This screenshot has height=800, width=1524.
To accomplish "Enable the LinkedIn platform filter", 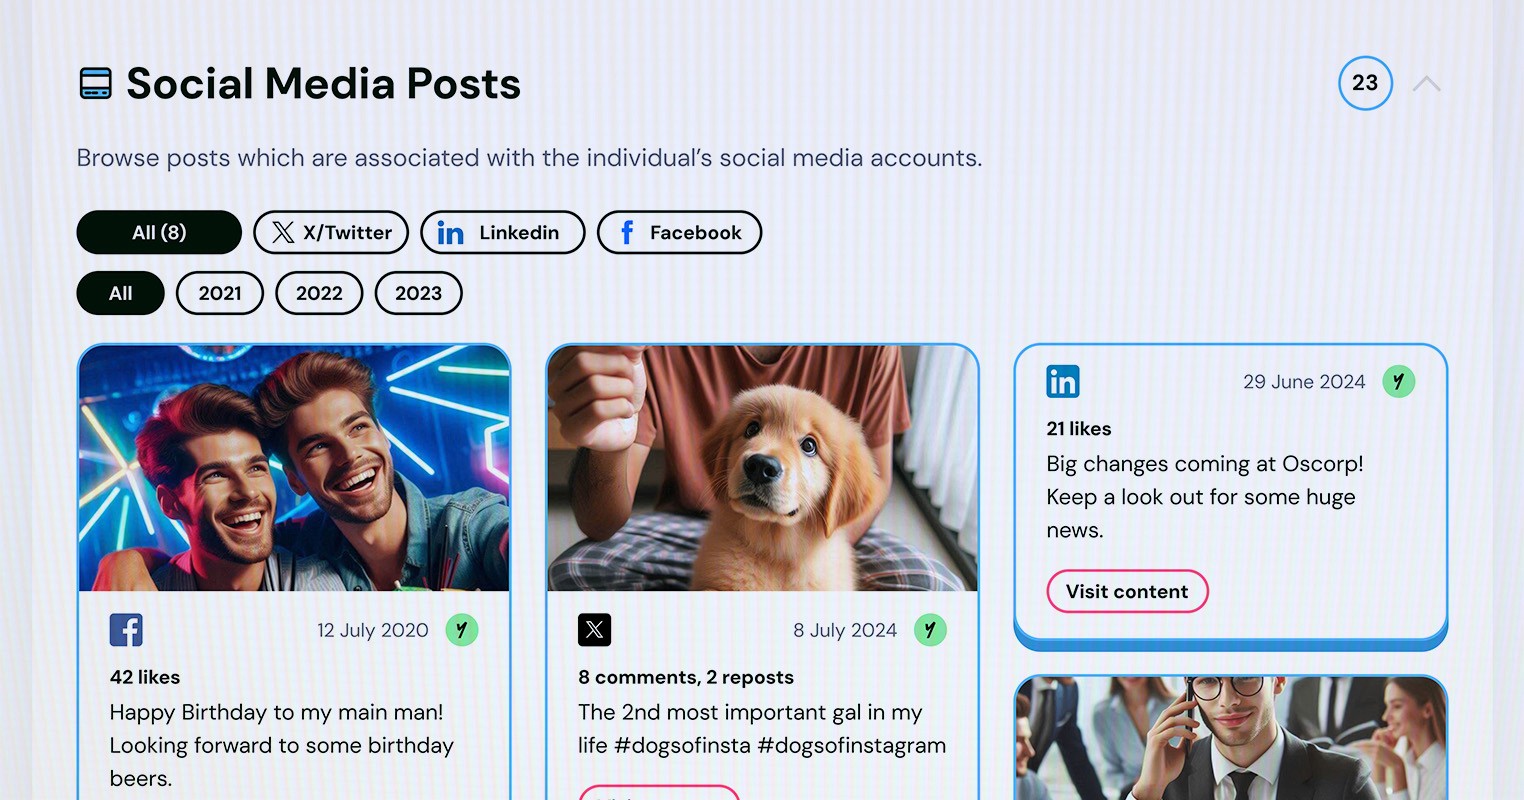I will click(x=502, y=232).
